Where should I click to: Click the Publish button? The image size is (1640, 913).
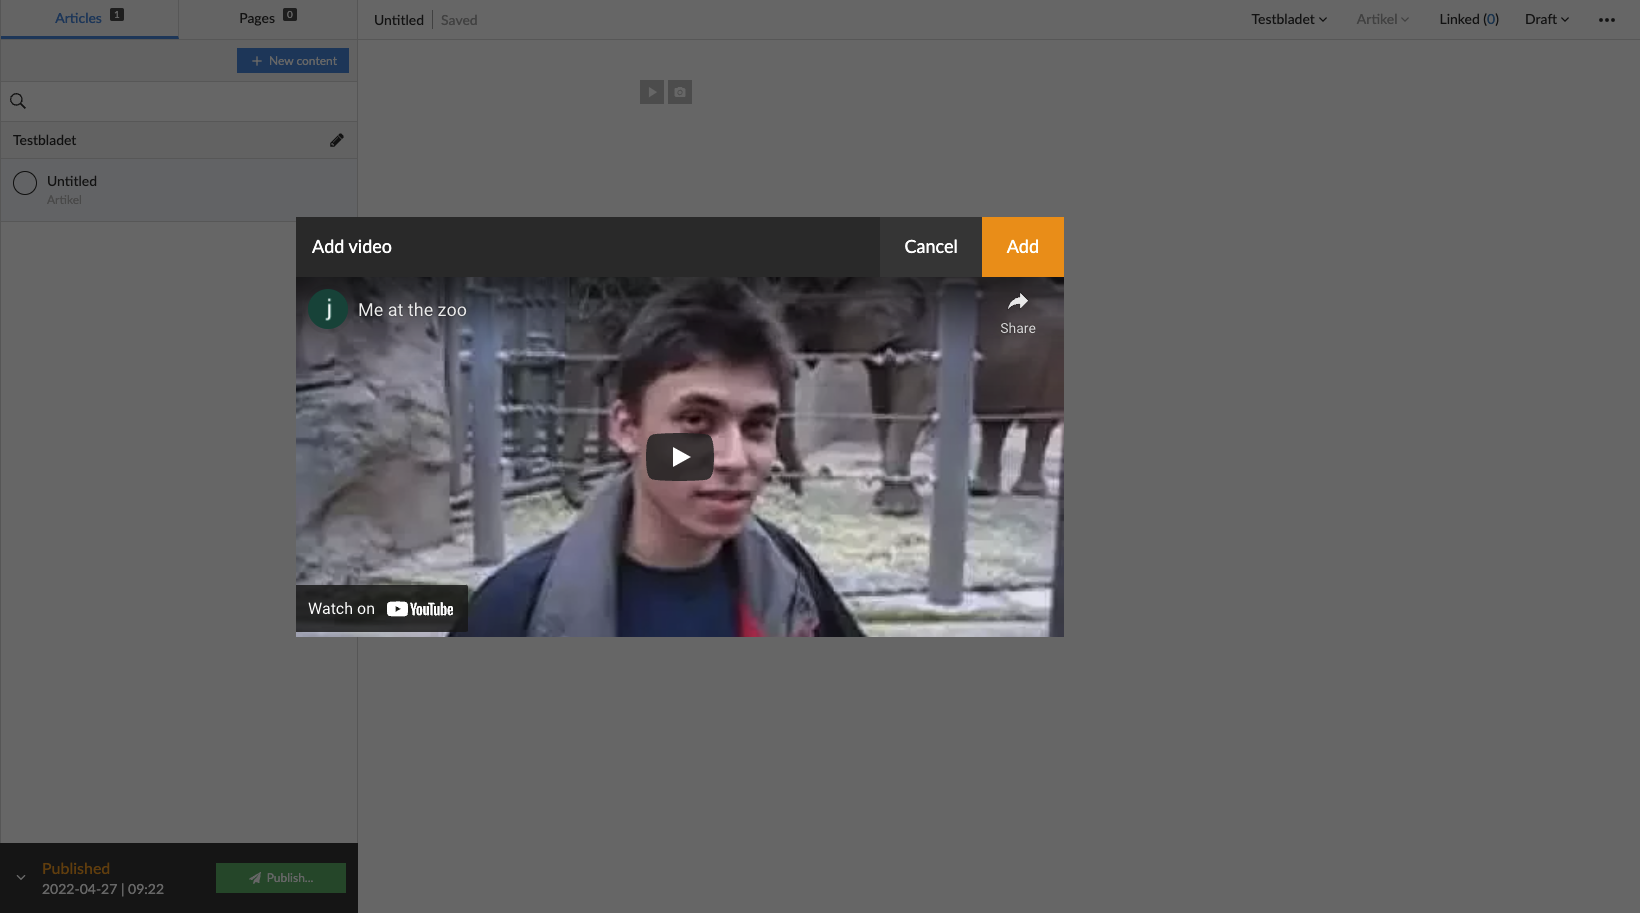coord(280,877)
